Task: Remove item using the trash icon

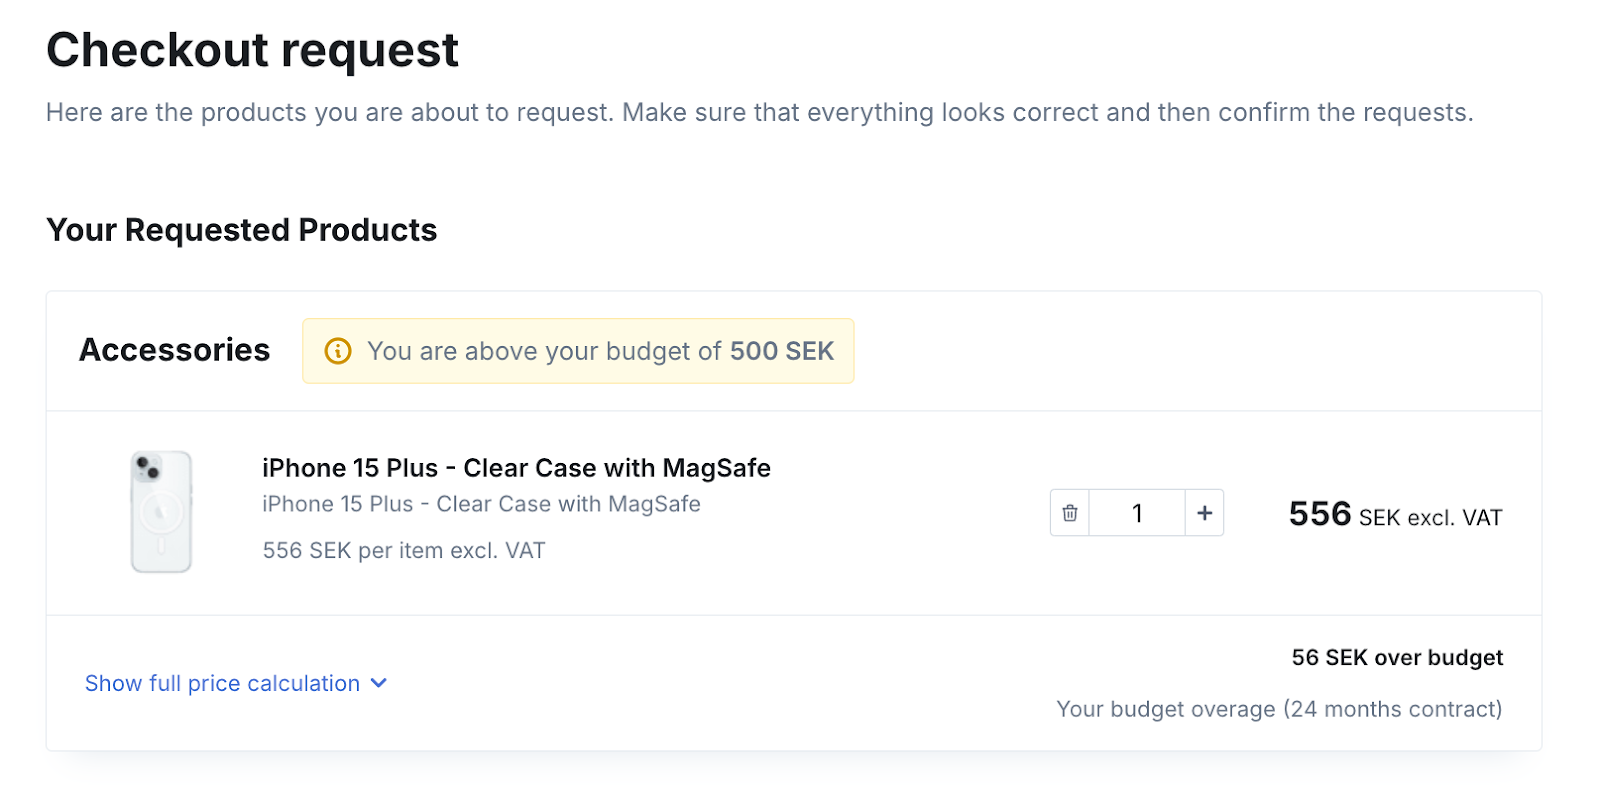Action: pyautogui.click(x=1069, y=513)
